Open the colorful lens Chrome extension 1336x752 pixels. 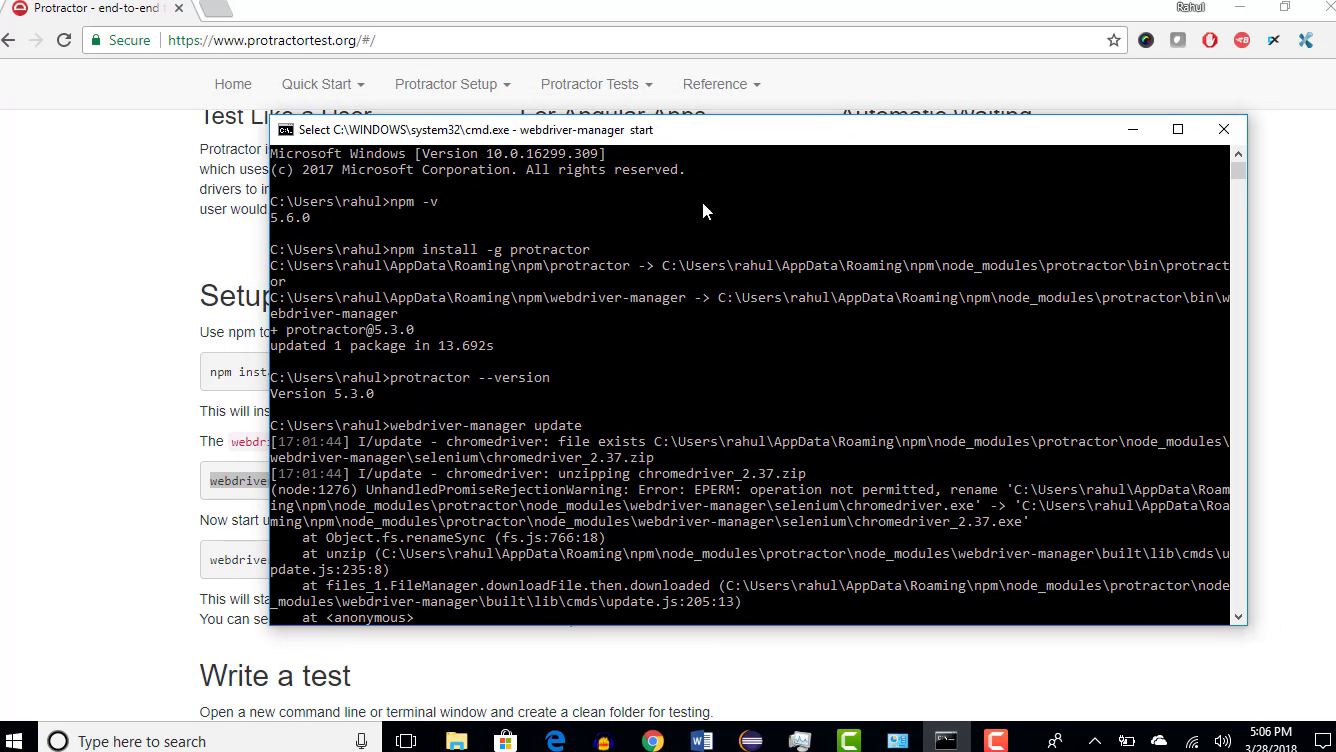(x=1146, y=40)
